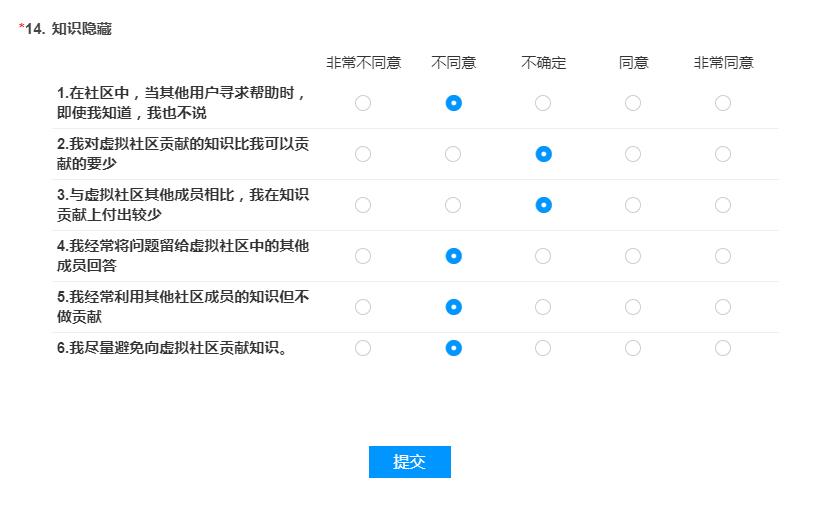Screen dimensions: 833x508
Task: Pick 不确定 for statement 4
Action: point(543,256)
